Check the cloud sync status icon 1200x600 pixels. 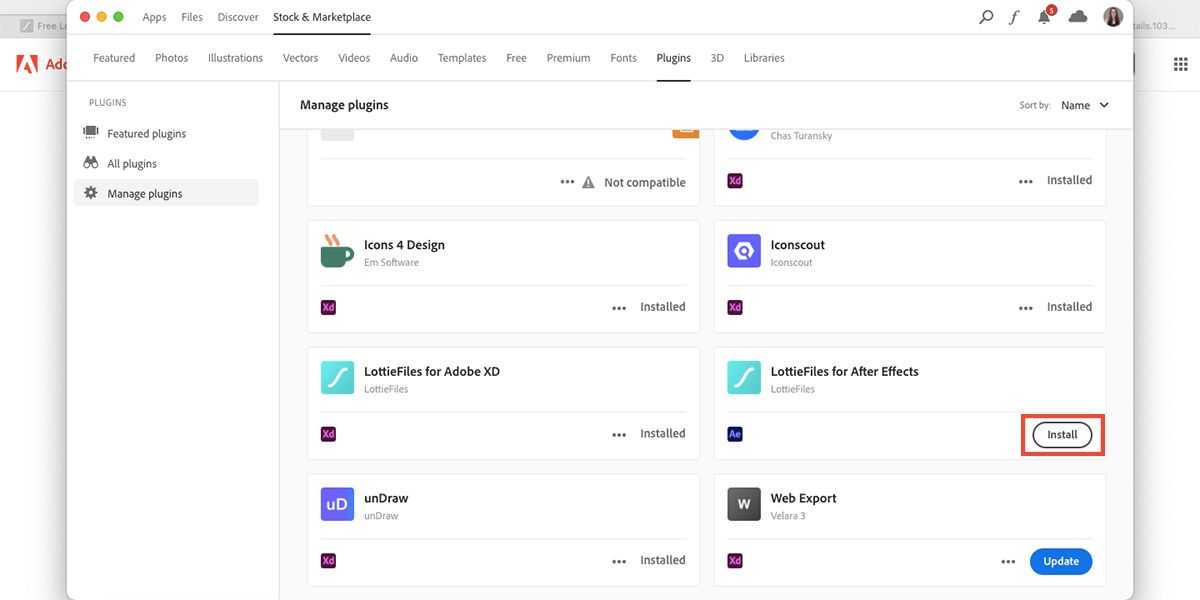(1078, 17)
